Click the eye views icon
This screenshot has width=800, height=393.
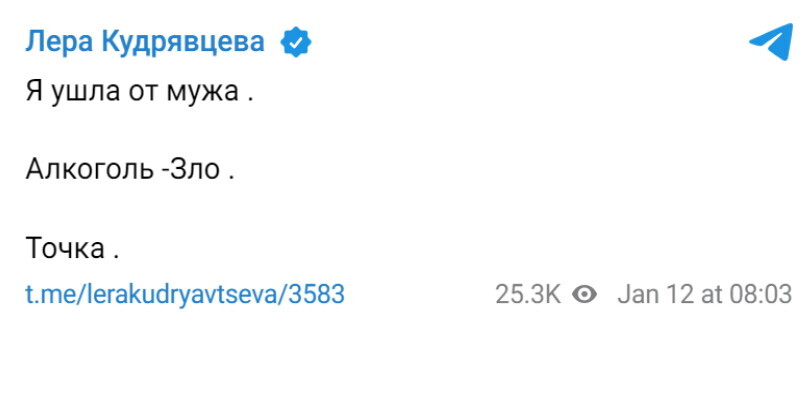point(584,294)
